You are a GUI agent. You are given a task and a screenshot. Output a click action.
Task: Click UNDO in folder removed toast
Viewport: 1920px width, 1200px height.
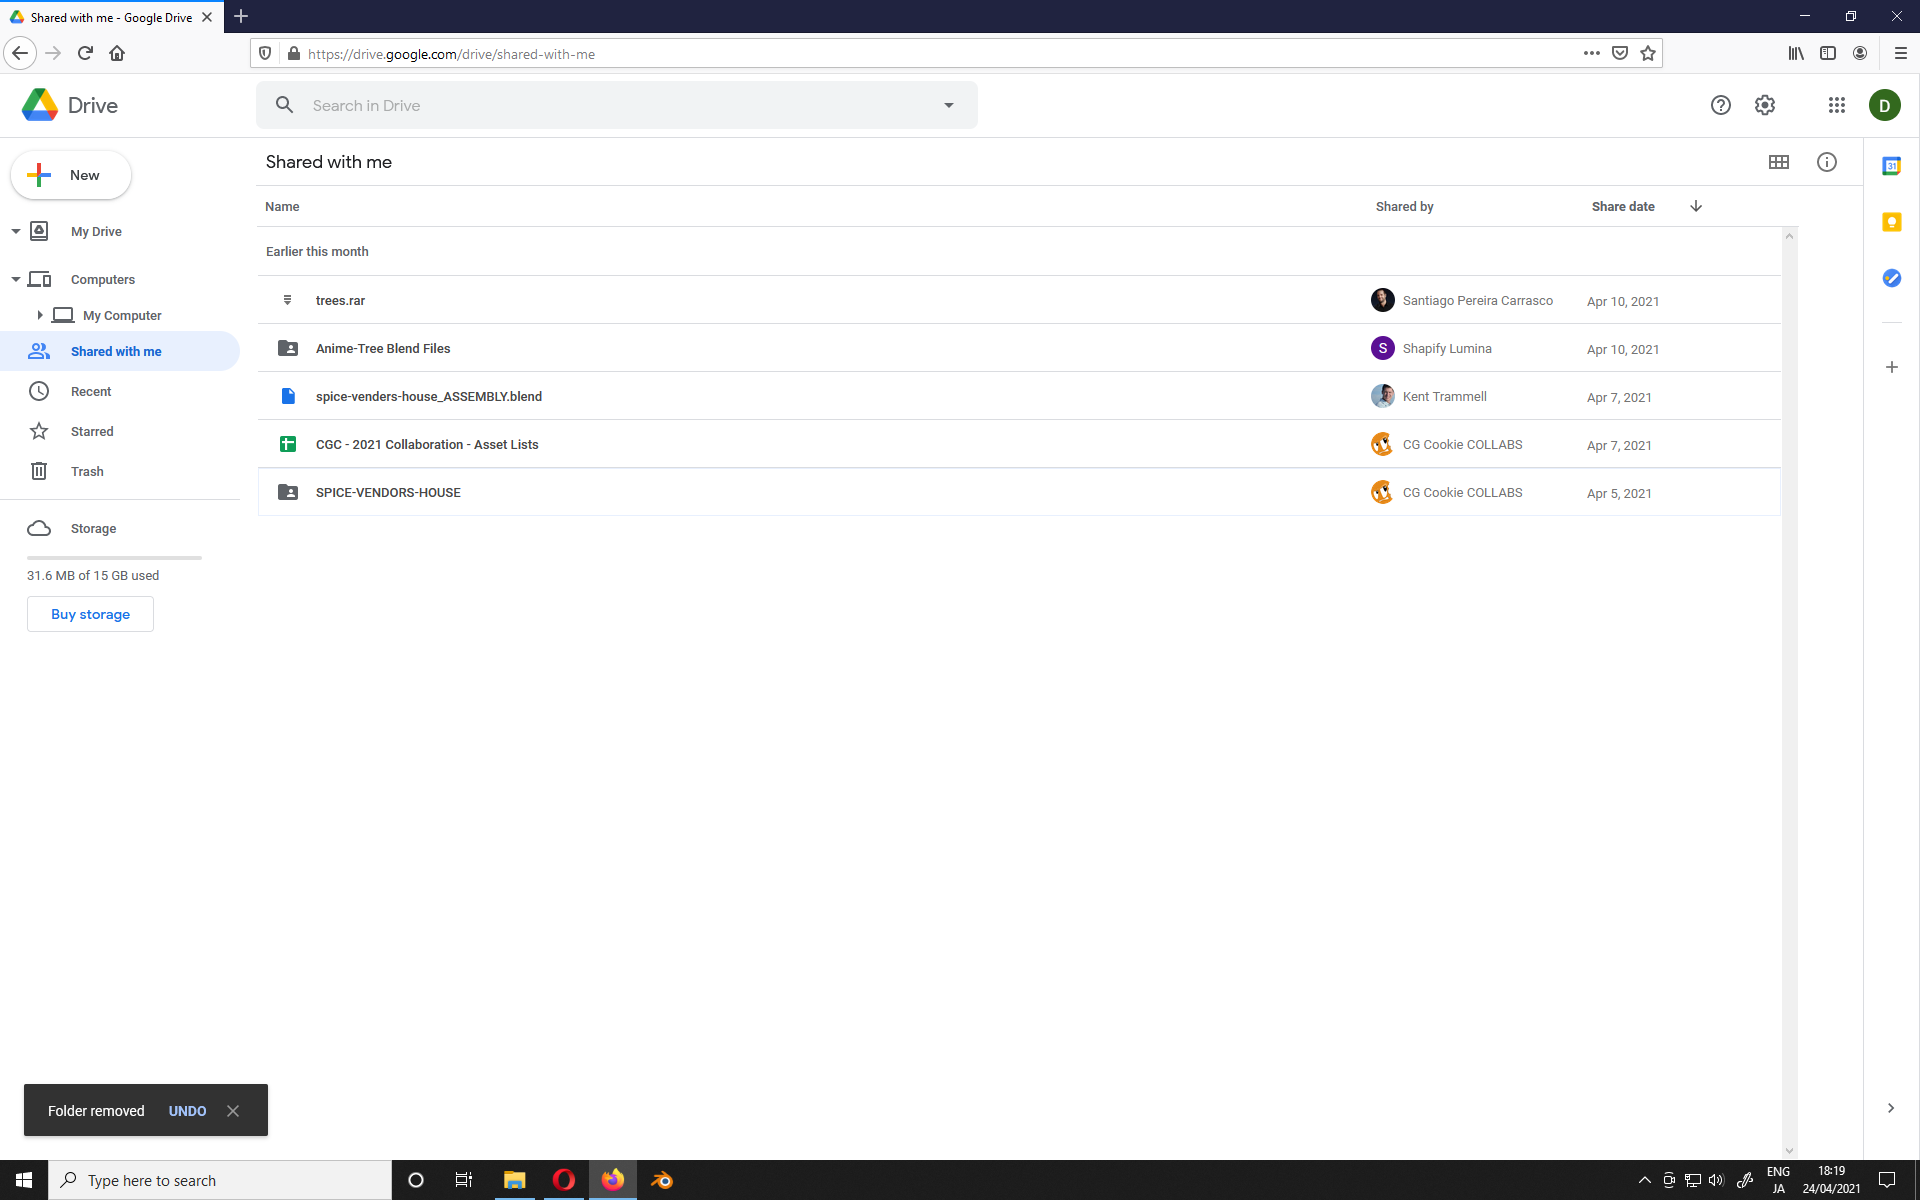(187, 1111)
